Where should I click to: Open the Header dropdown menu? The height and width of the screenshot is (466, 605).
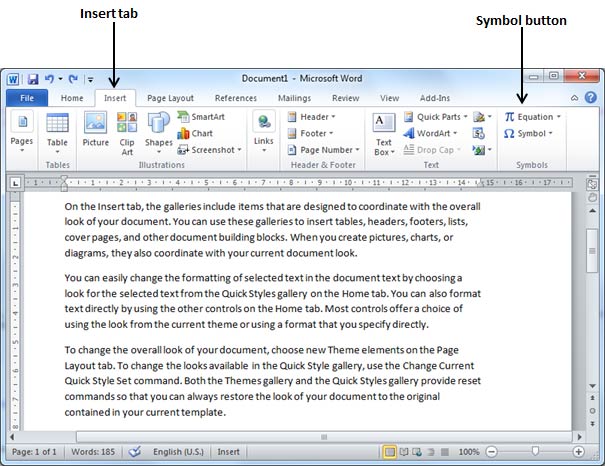pos(311,116)
